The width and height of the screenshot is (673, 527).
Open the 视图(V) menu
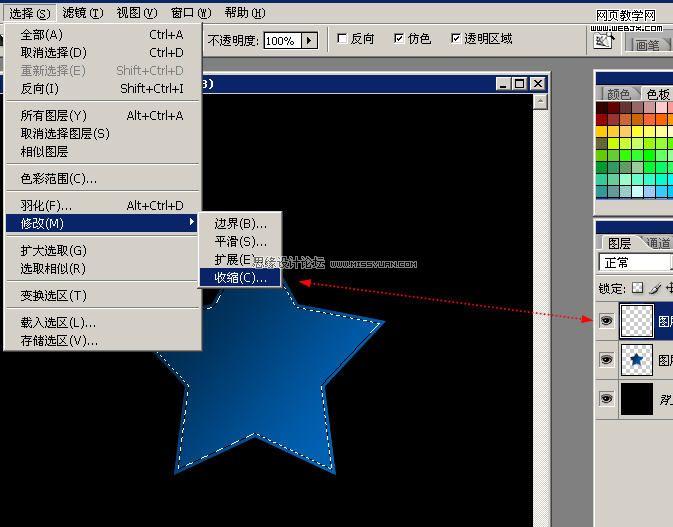[x=137, y=13]
